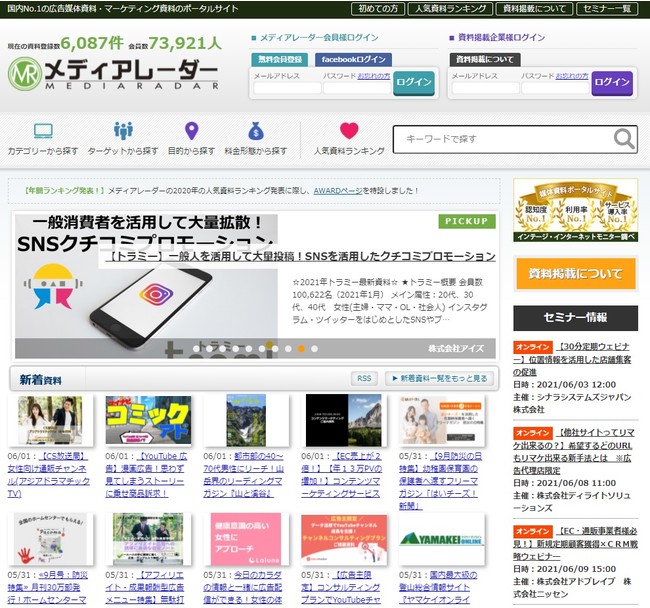Click the teal member ログイン button

(414, 82)
